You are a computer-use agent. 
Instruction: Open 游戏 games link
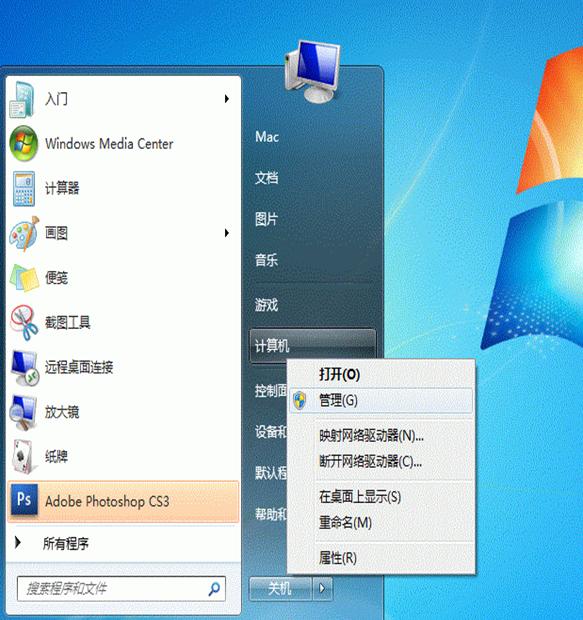266,305
